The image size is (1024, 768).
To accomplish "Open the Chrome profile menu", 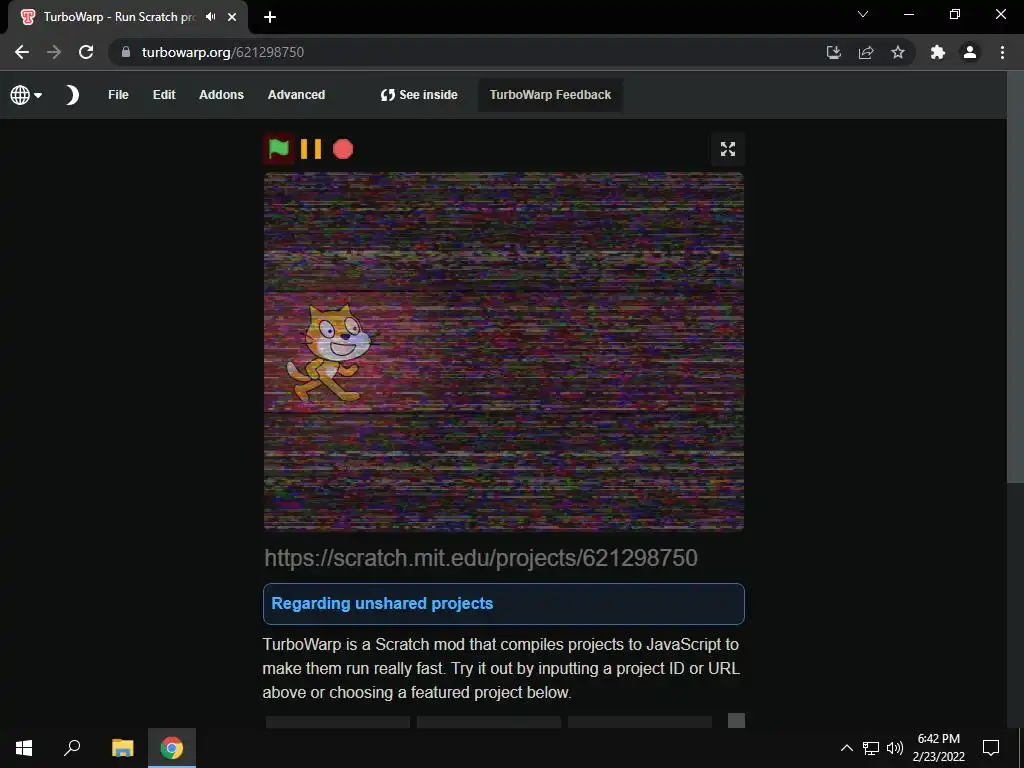I will (x=970, y=52).
